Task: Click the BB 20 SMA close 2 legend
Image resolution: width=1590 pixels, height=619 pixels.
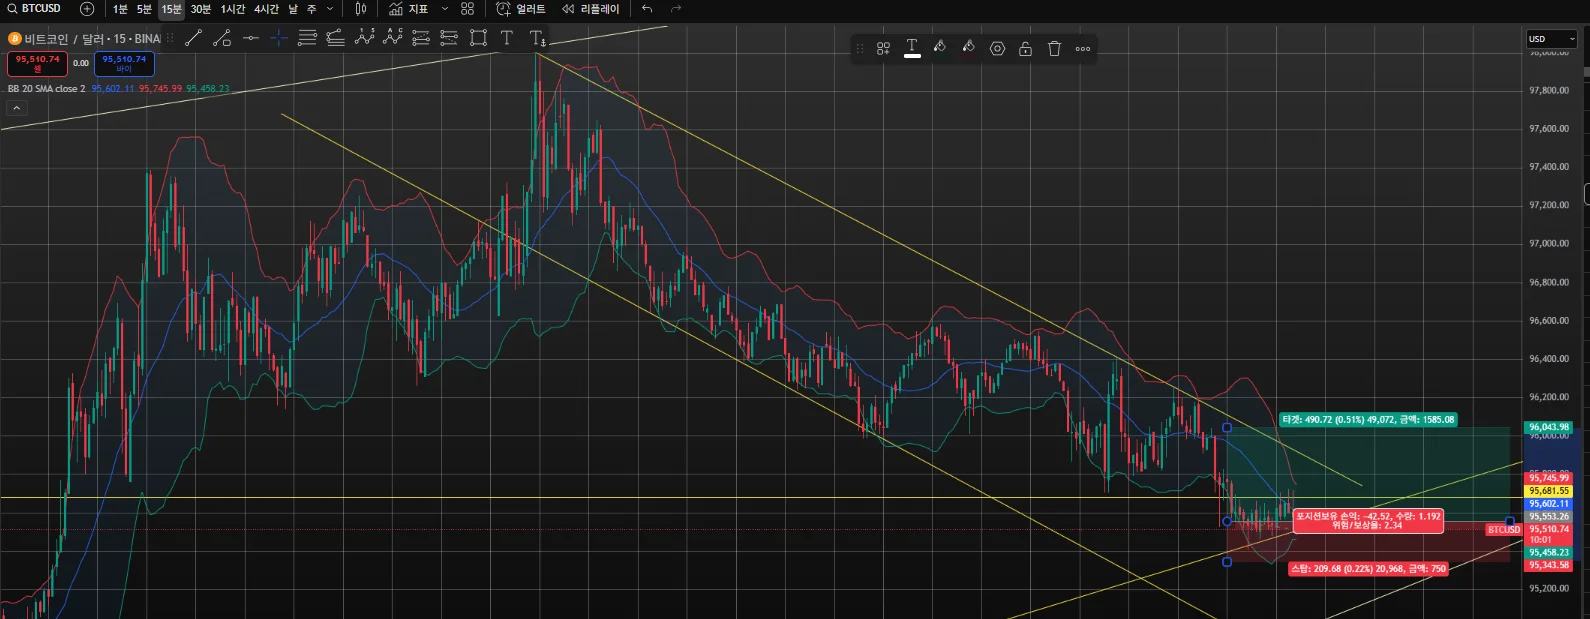Action: [47, 89]
